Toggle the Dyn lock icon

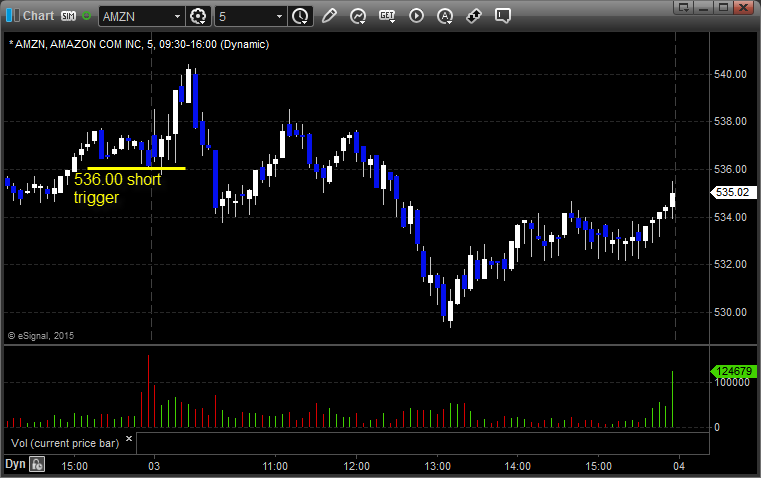[x=37, y=464]
